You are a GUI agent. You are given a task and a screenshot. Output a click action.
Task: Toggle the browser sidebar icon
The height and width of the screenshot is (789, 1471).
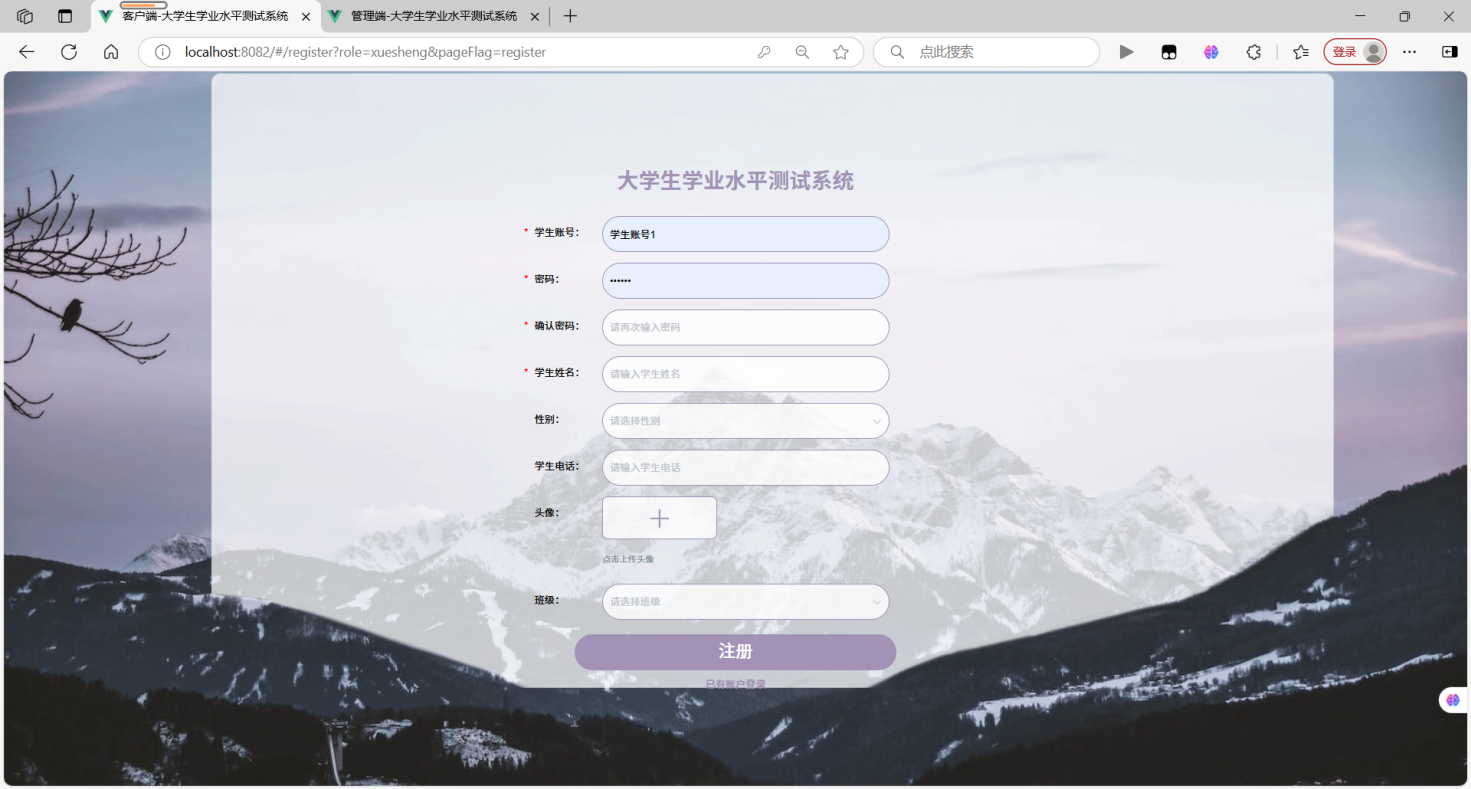tap(1449, 52)
